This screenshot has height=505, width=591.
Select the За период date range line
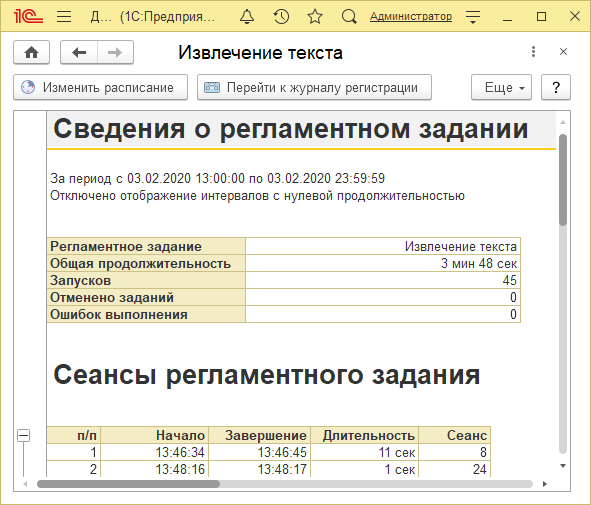tap(217, 178)
